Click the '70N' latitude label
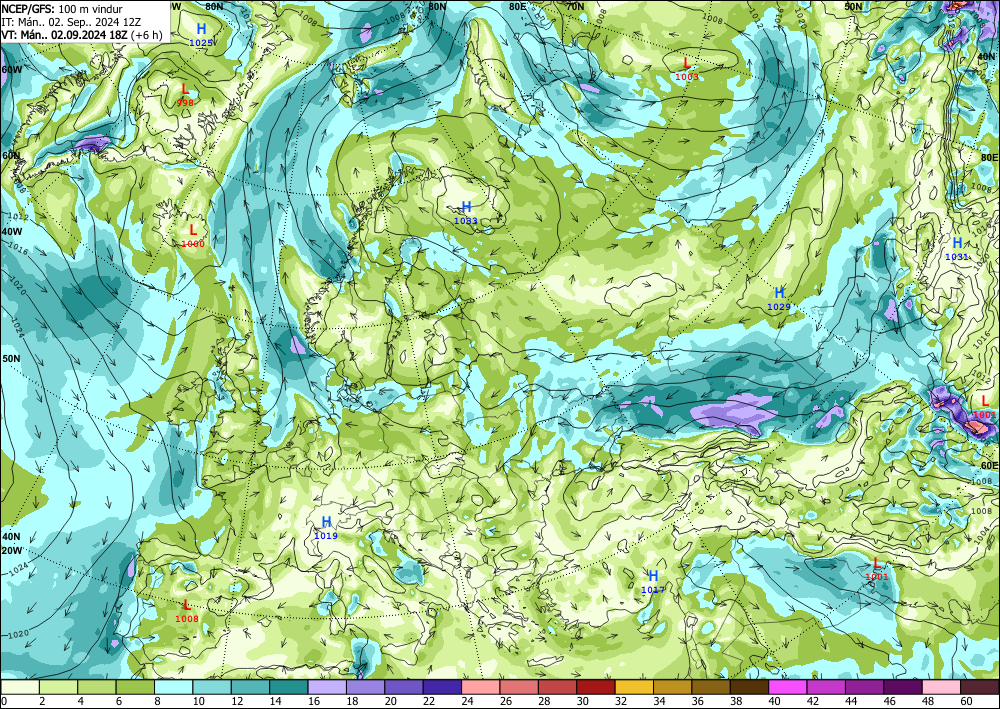This screenshot has width=1000, height=709. pos(575,6)
